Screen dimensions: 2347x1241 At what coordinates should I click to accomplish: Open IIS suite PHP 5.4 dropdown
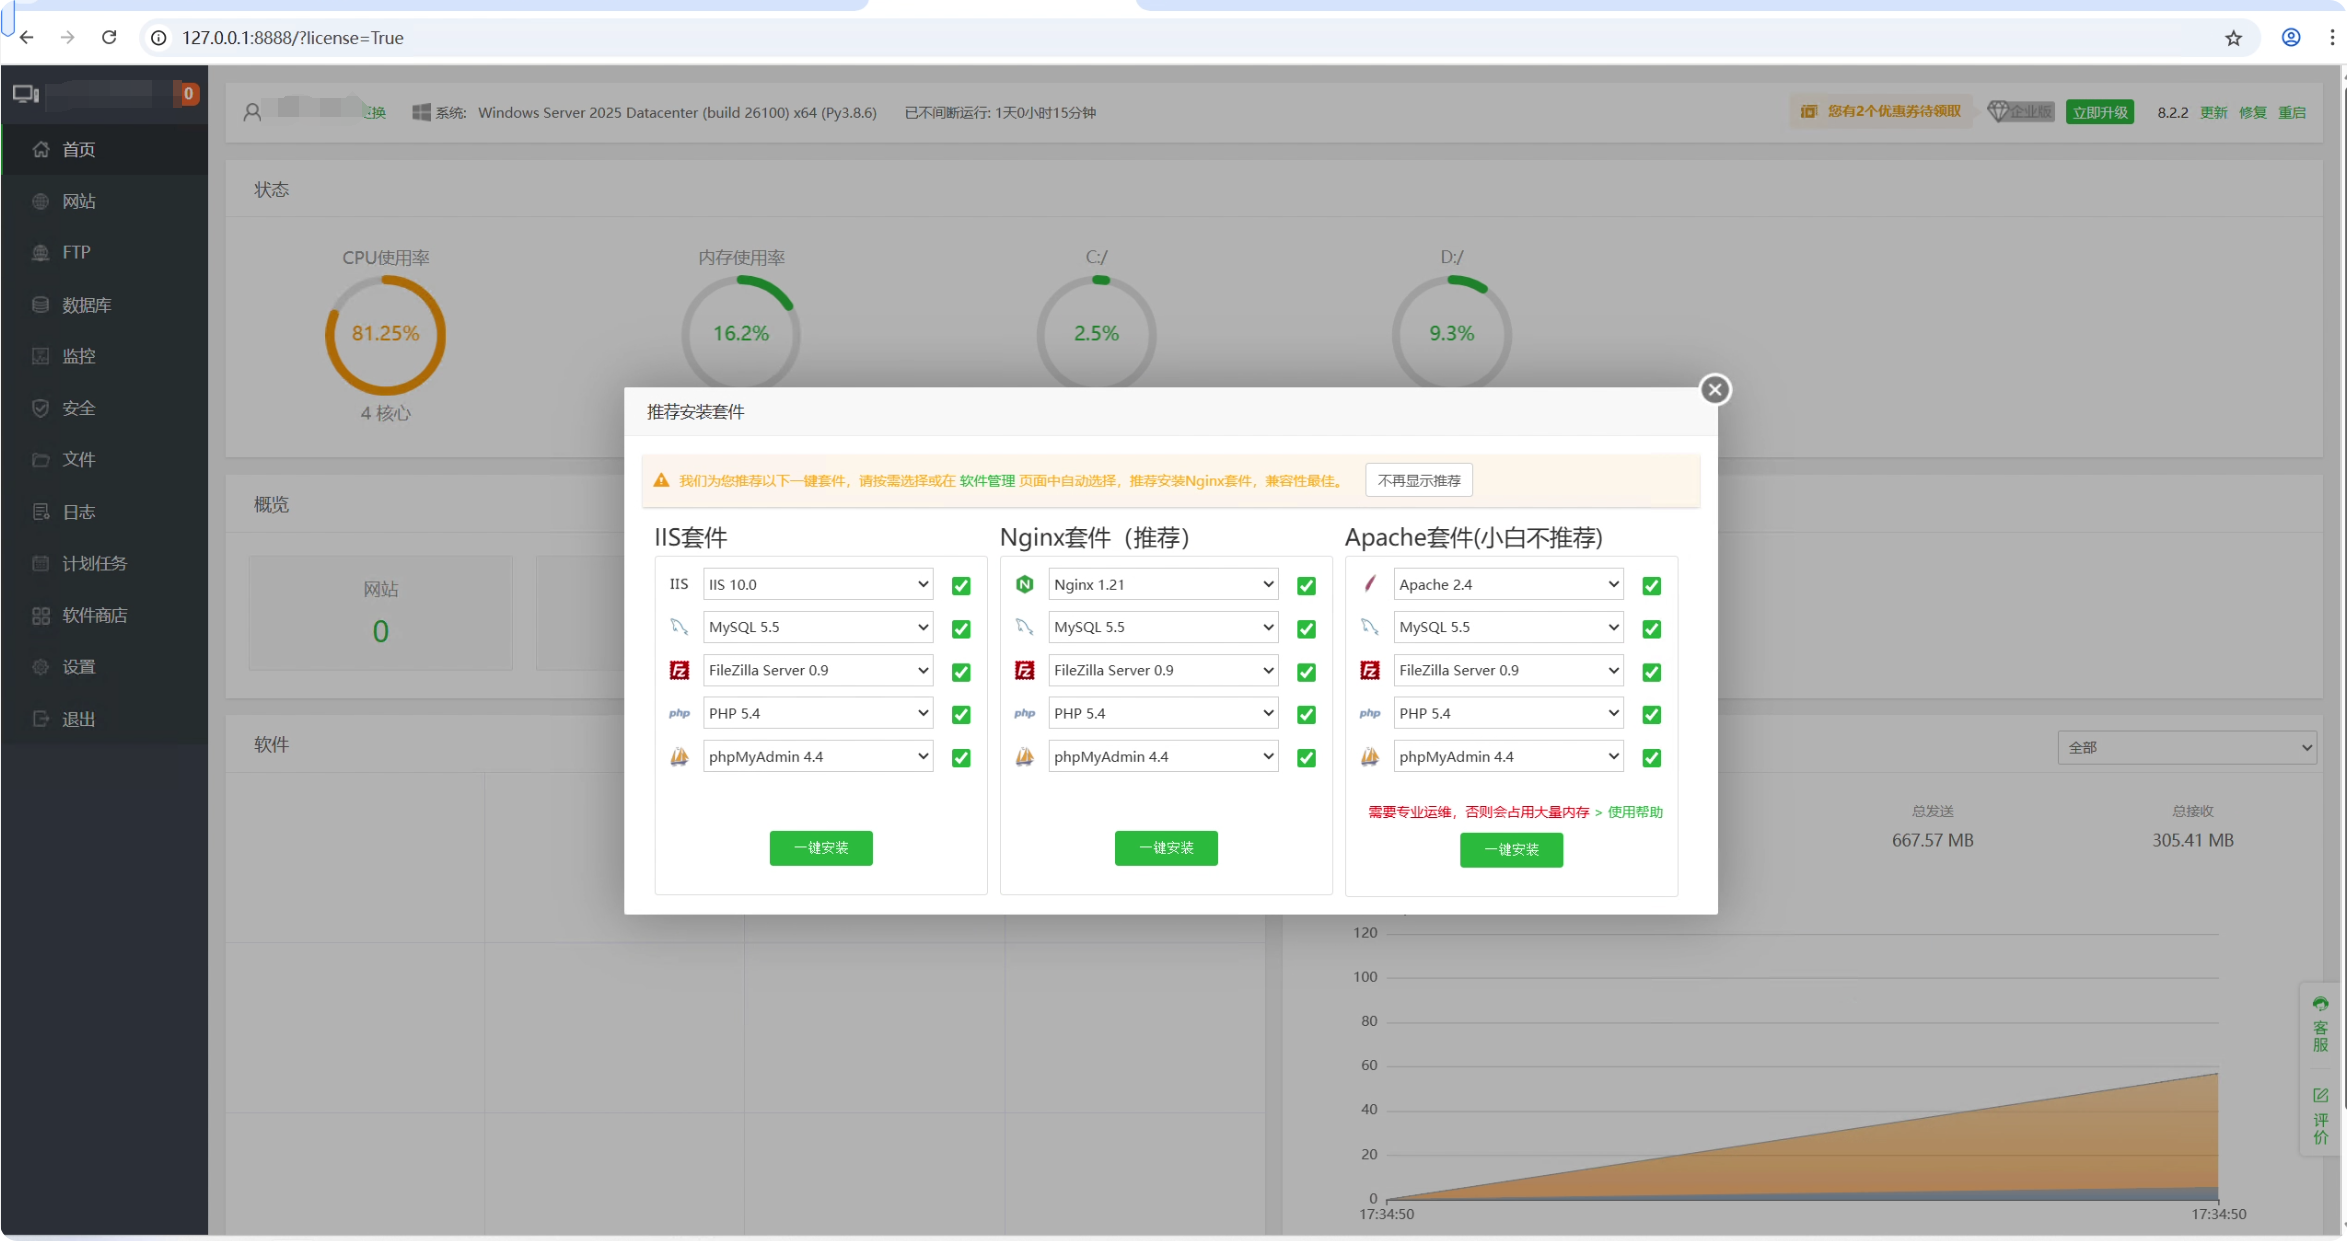pos(818,713)
